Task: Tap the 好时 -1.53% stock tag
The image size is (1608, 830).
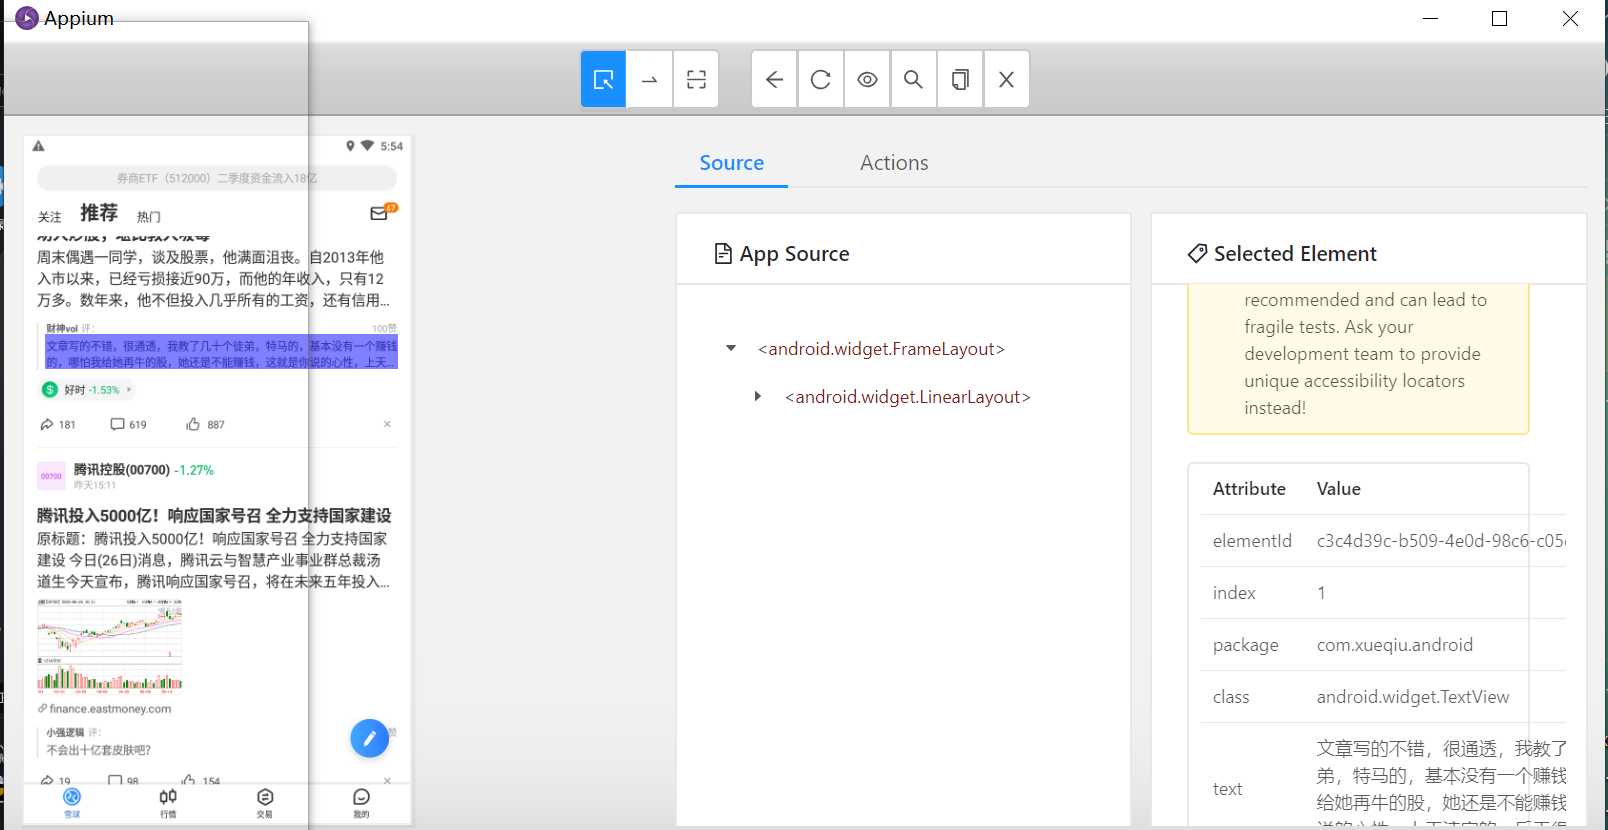Action: click(86, 390)
